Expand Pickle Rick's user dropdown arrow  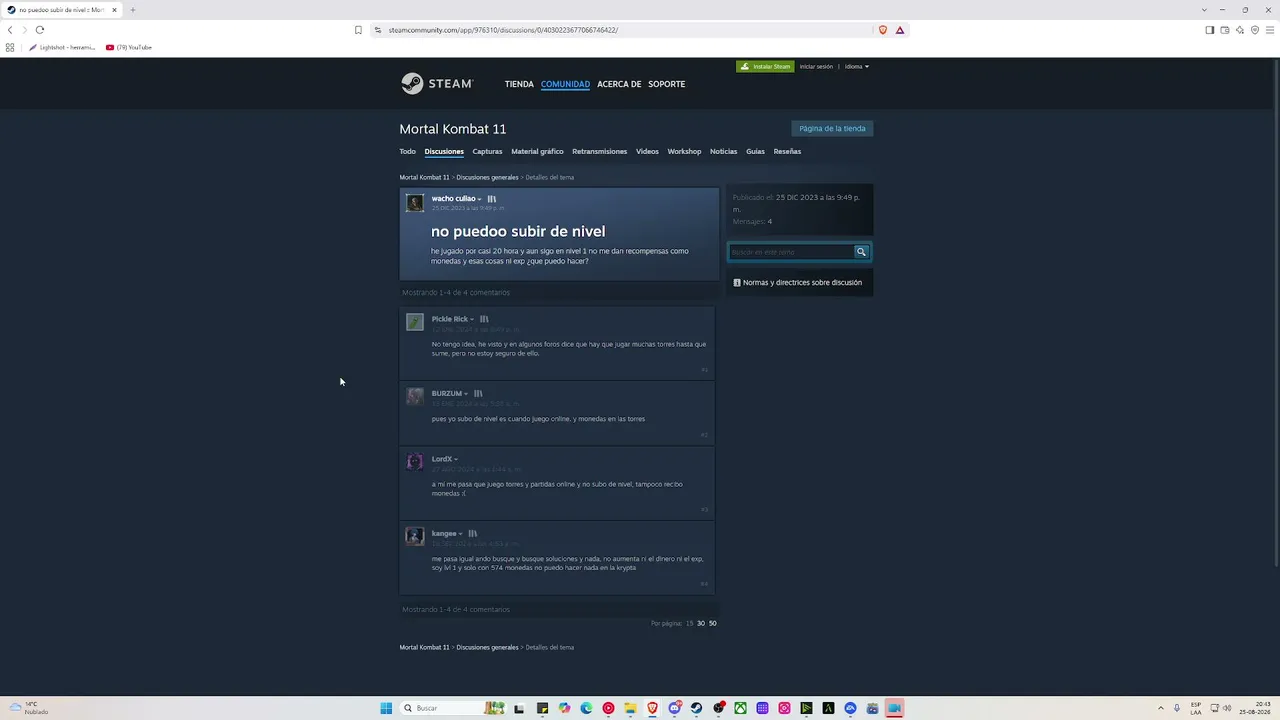pos(472,319)
